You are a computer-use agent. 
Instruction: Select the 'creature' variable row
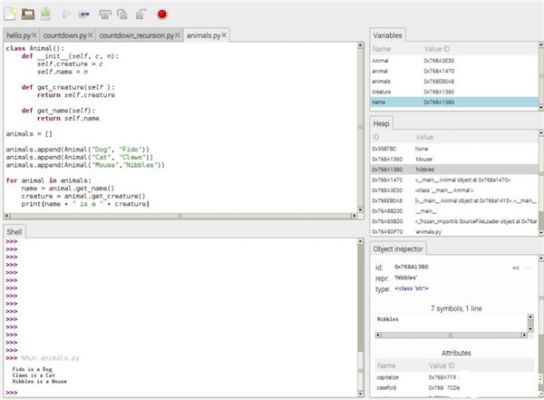(454, 92)
